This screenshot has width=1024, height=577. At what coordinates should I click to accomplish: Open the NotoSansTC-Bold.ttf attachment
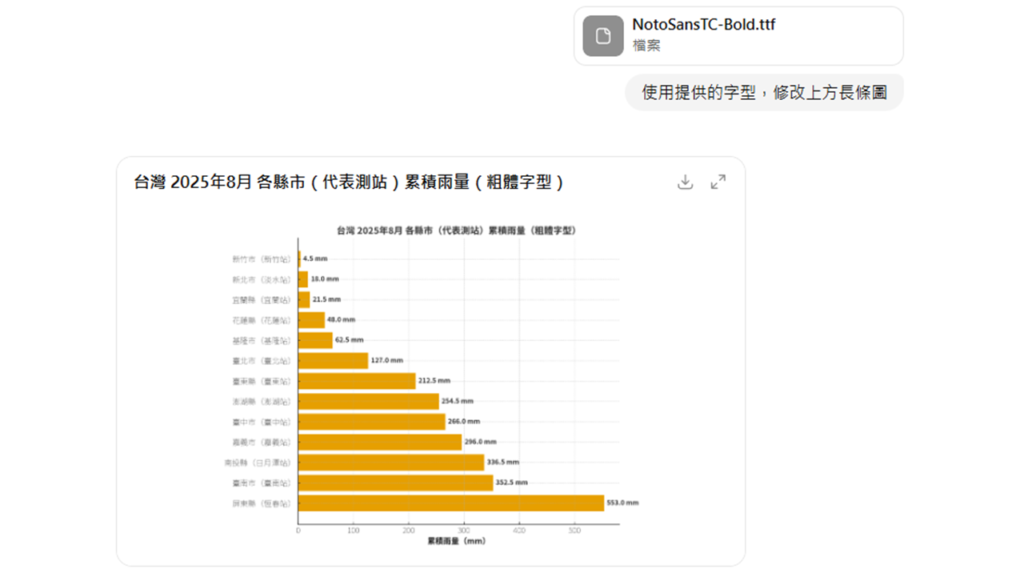tap(703, 25)
